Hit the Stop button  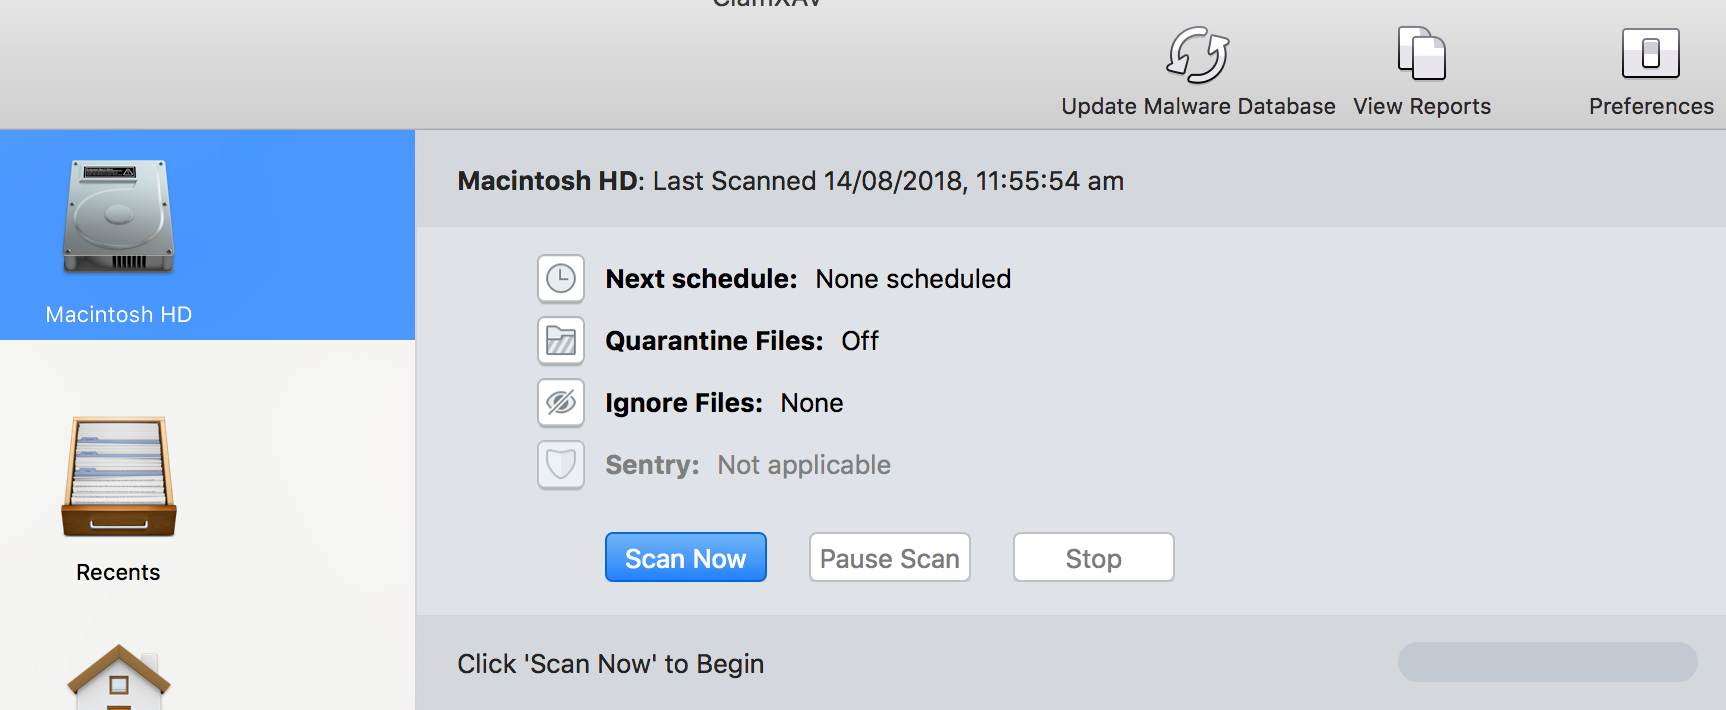pyautogui.click(x=1093, y=558)
